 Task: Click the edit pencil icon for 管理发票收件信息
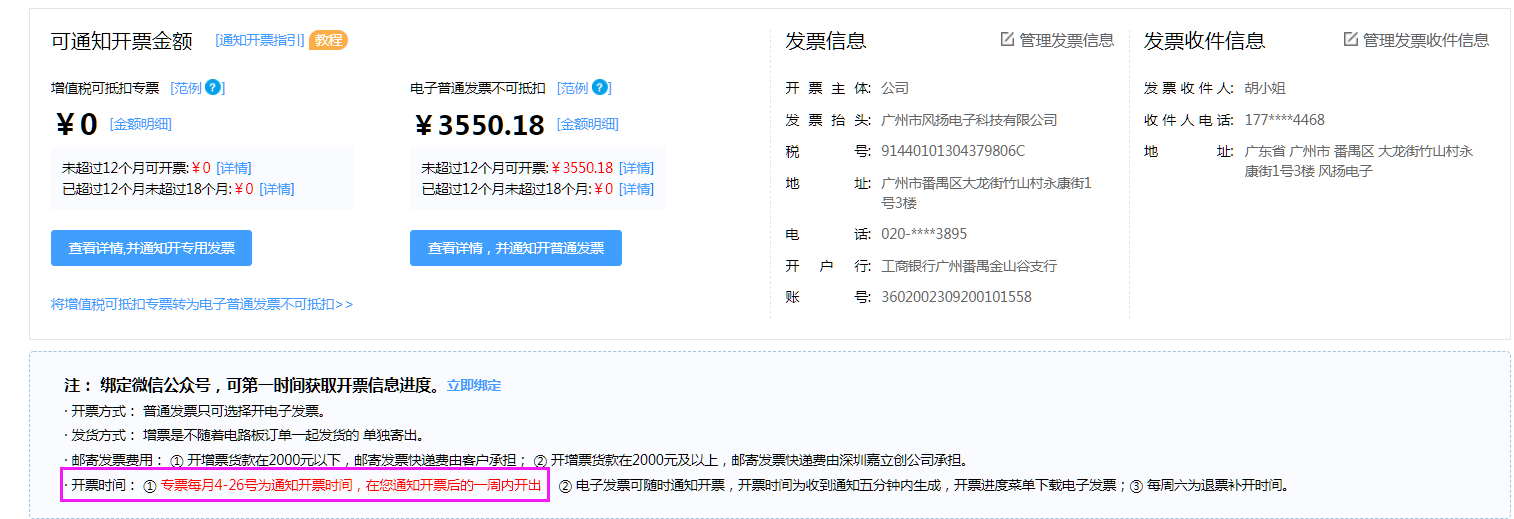point(1350,40)
